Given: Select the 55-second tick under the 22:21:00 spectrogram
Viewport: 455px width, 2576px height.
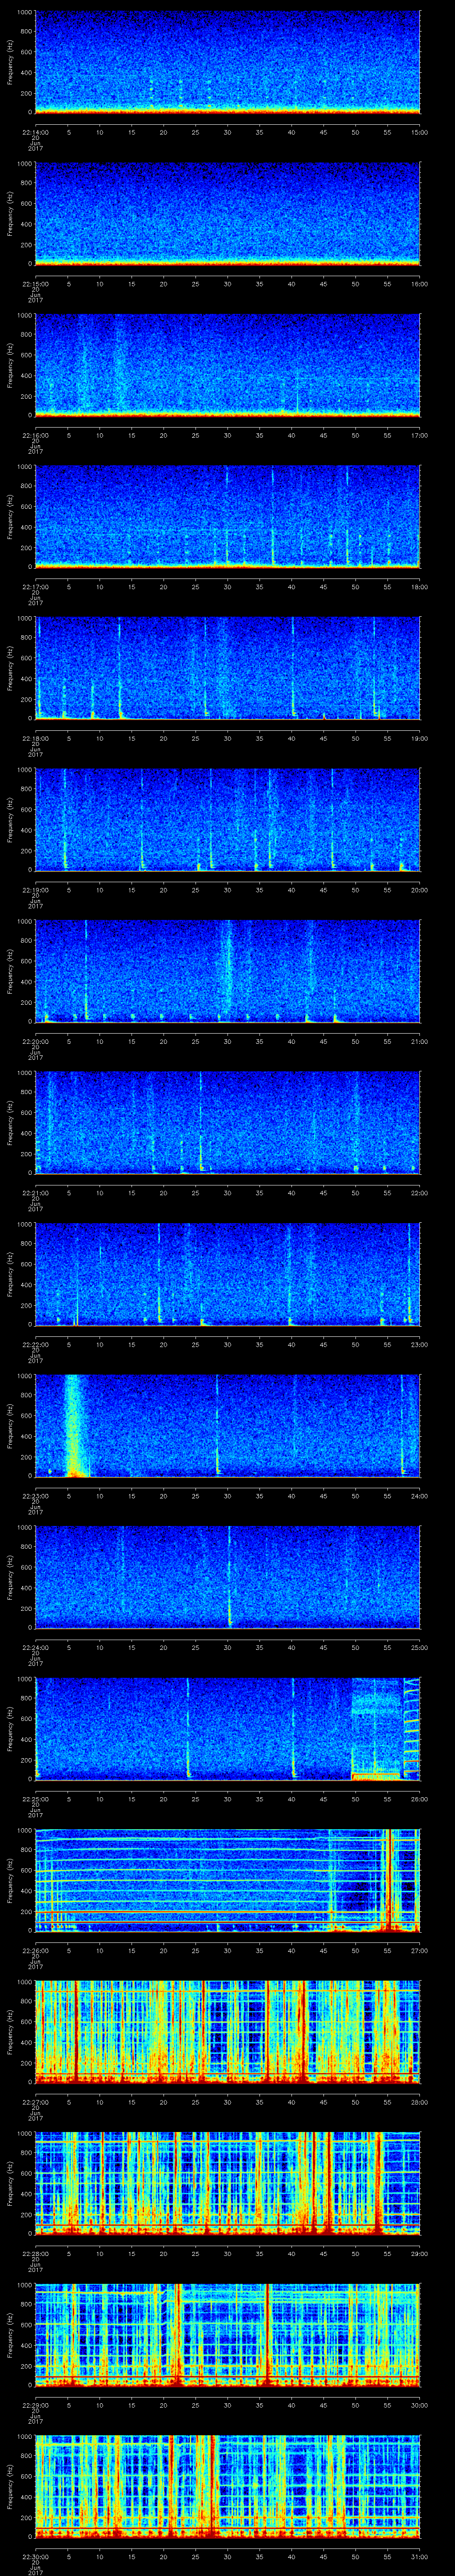Looking at the screenshot, I should [x=387, y=1192].
